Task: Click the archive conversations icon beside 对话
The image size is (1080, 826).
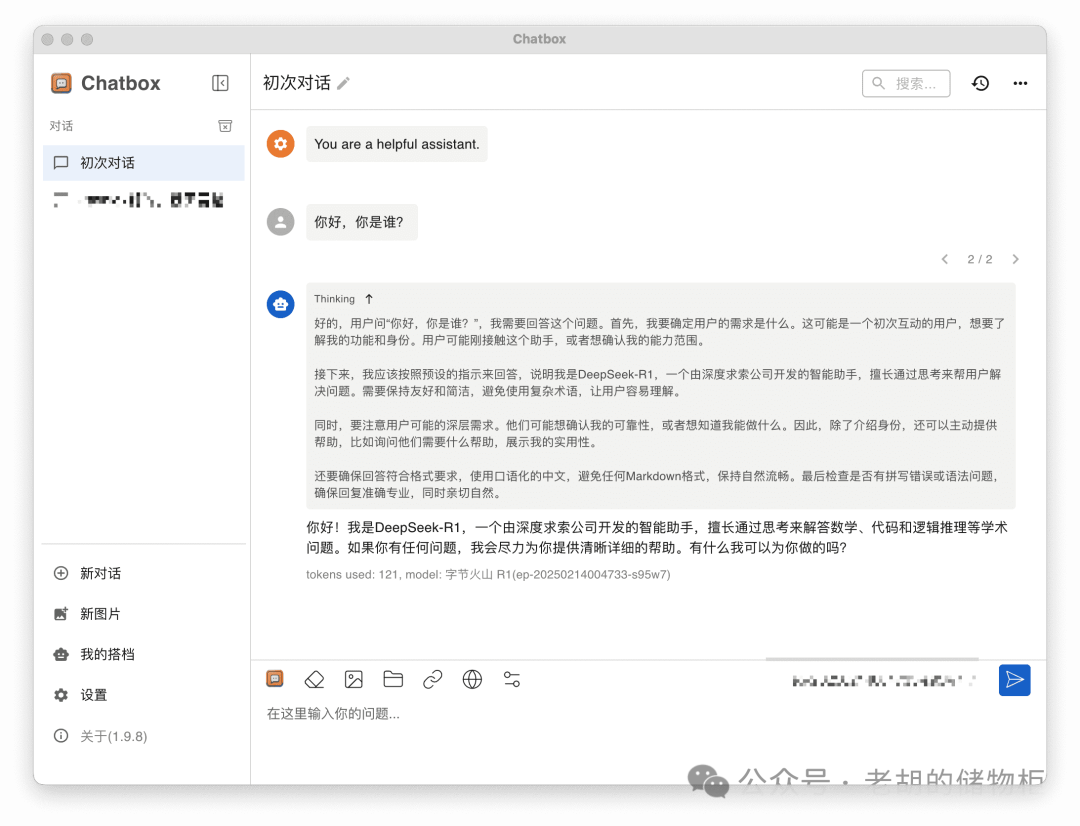Action: click(x=225, y=126)
